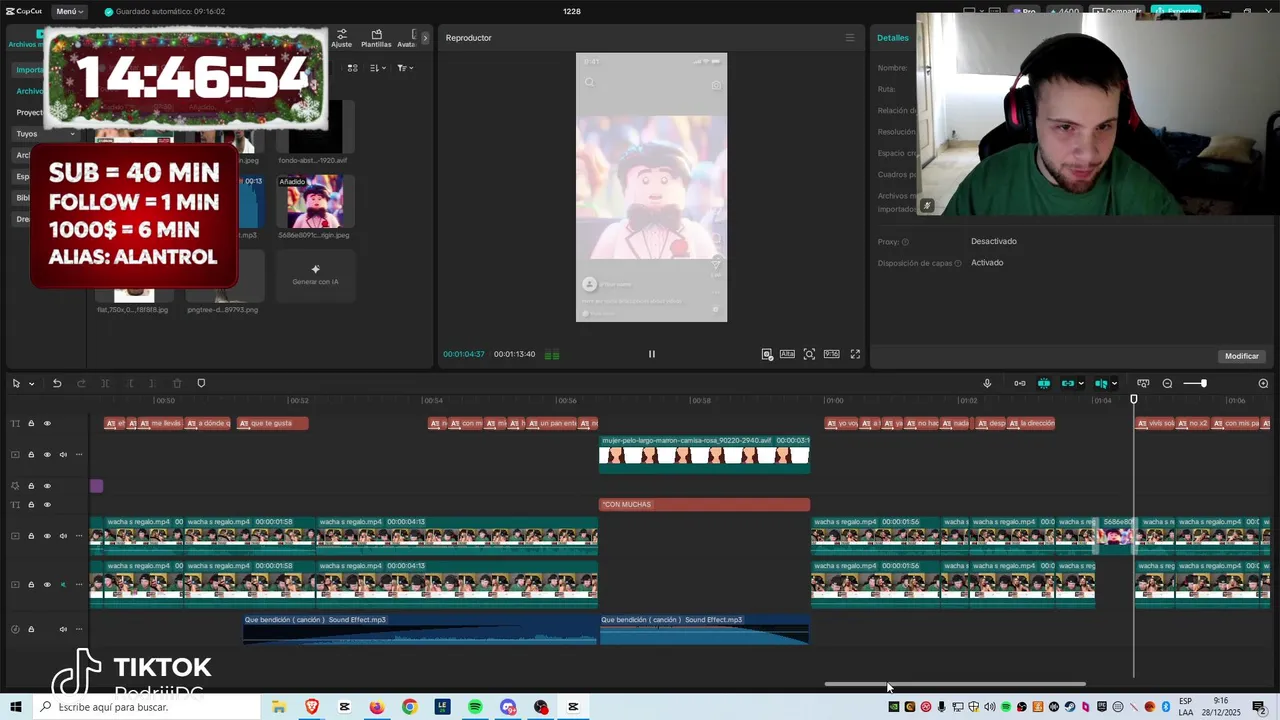Zoom out the timeline with minus magnifier
This screenshot has width=1280, height=720.
coord(1167,383)
